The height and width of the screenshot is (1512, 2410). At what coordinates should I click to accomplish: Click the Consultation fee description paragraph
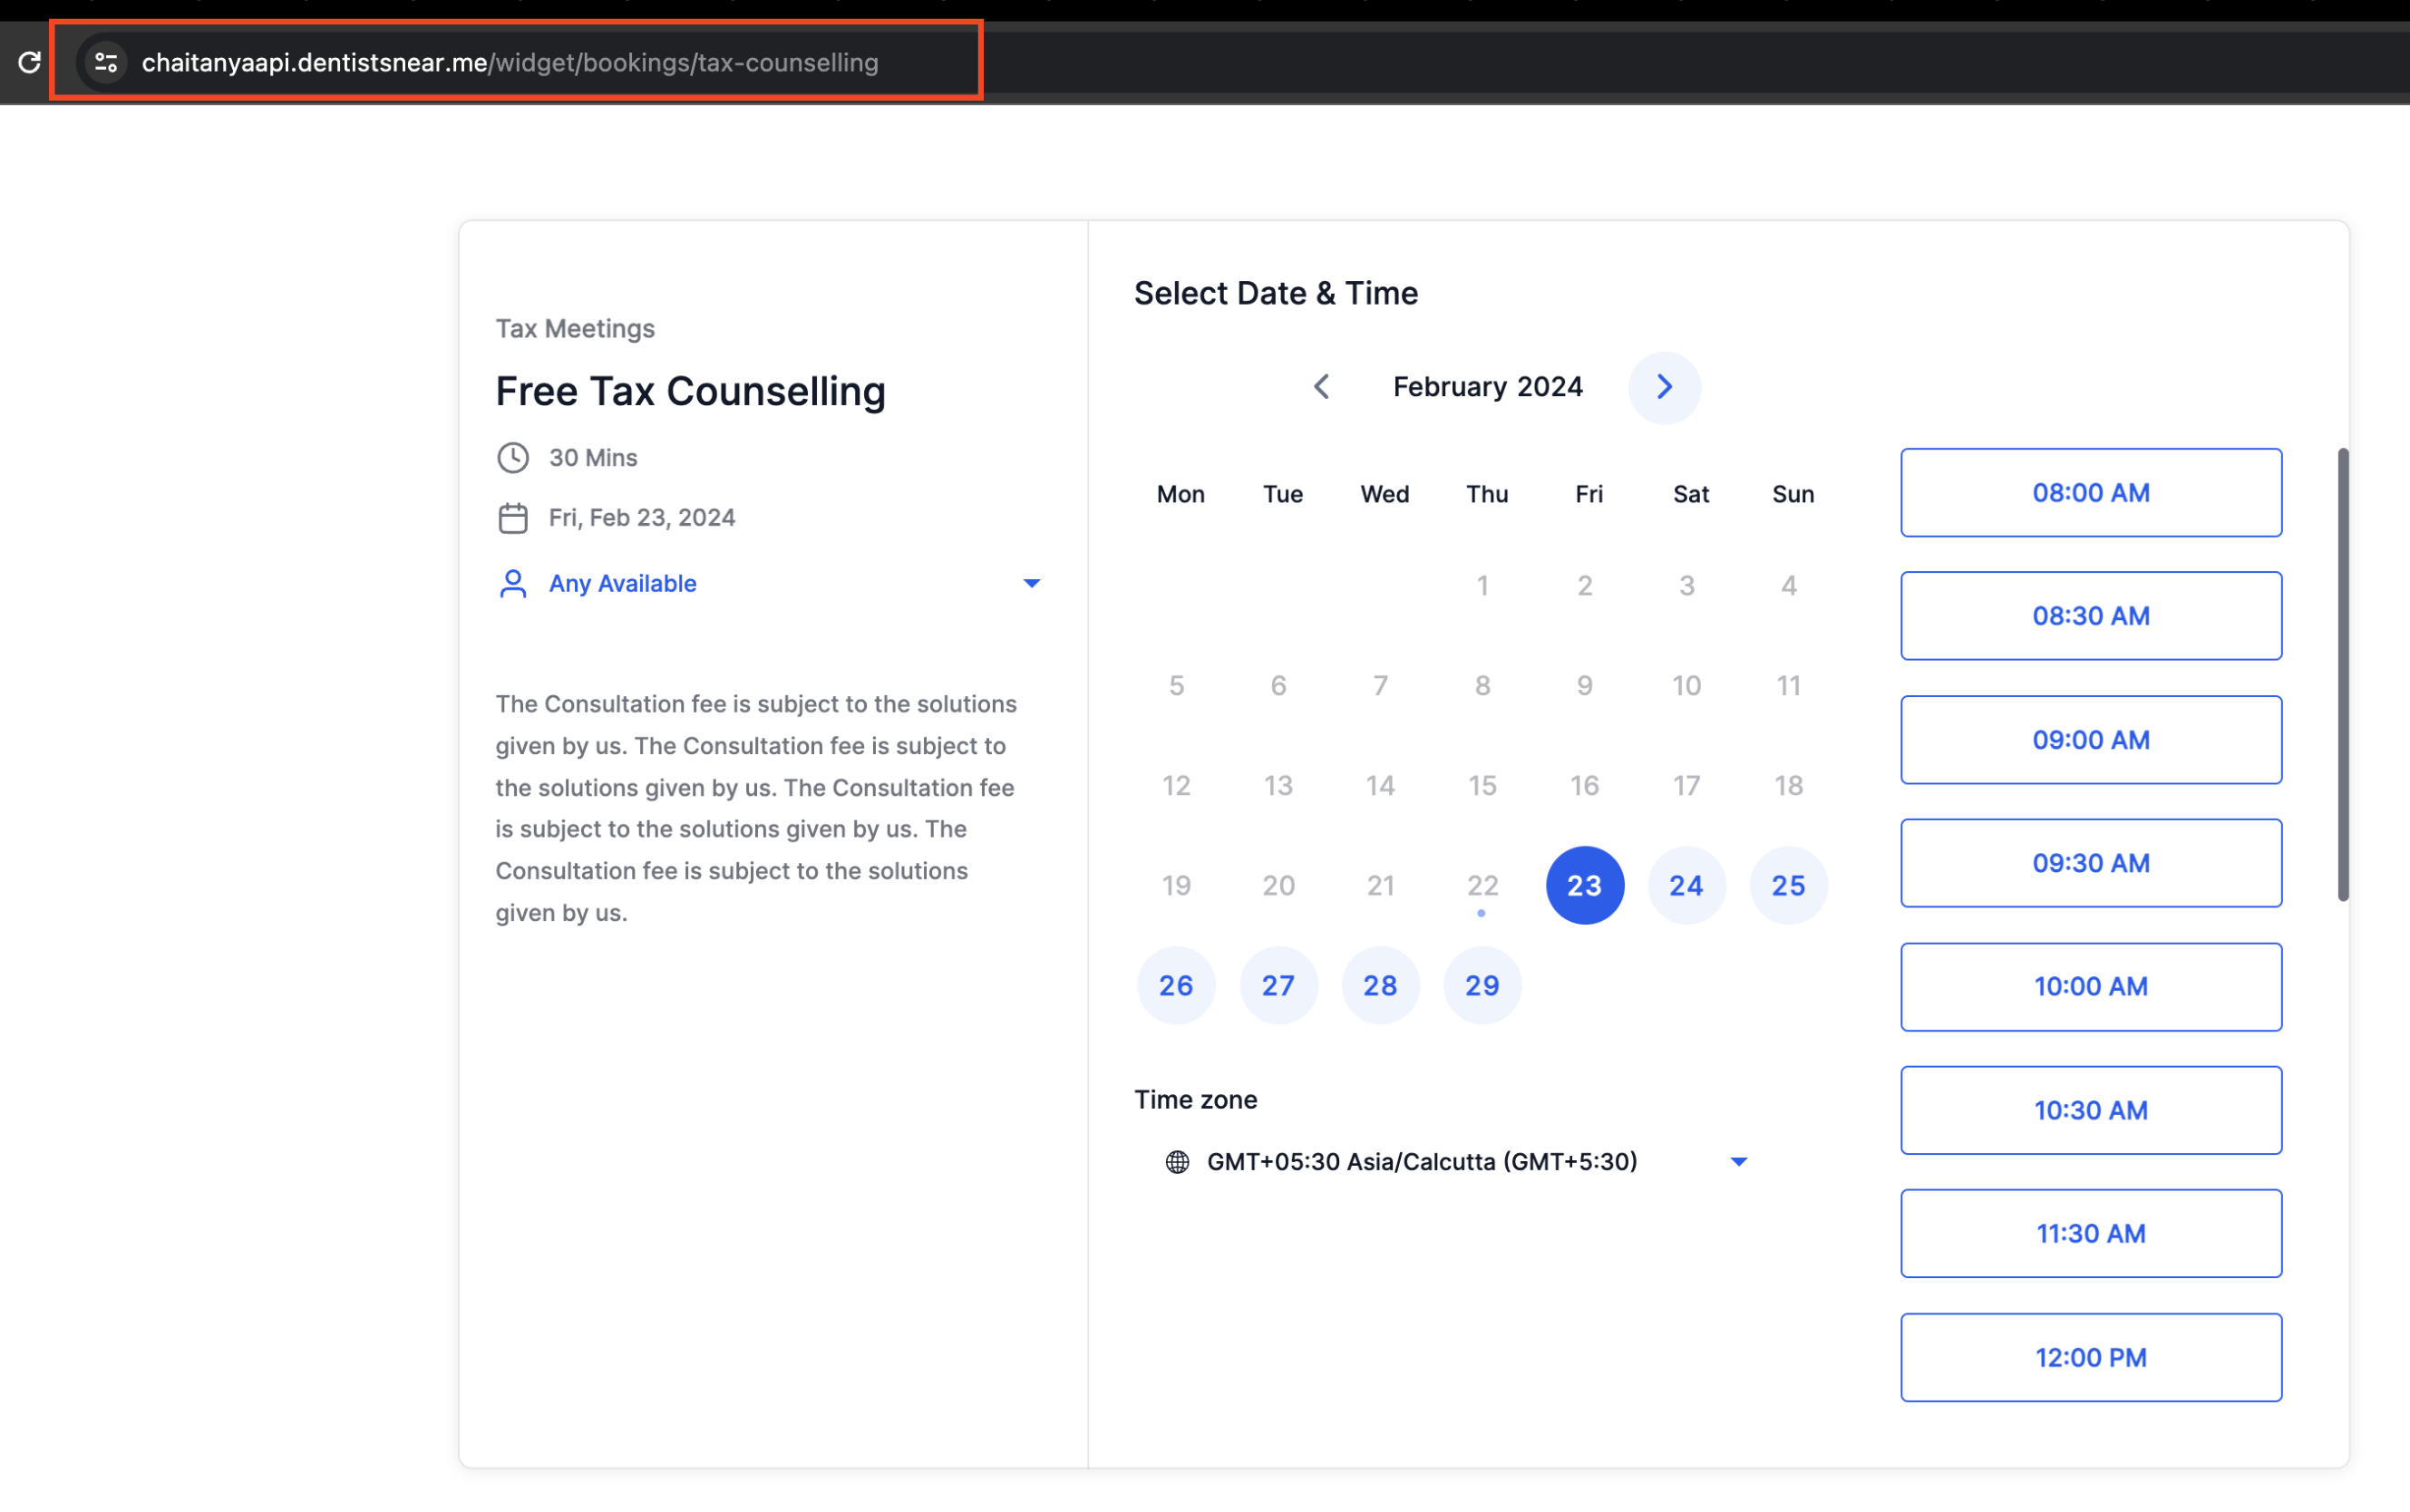757,808
